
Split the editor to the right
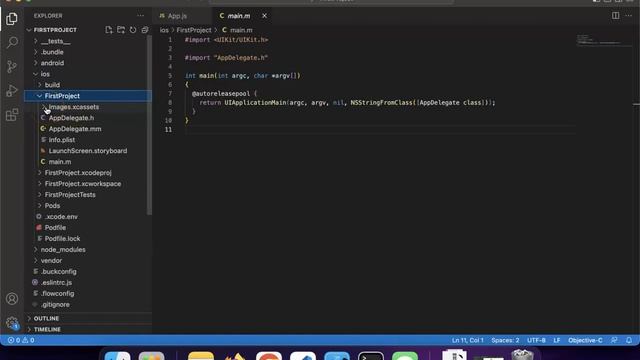point(616,16)
